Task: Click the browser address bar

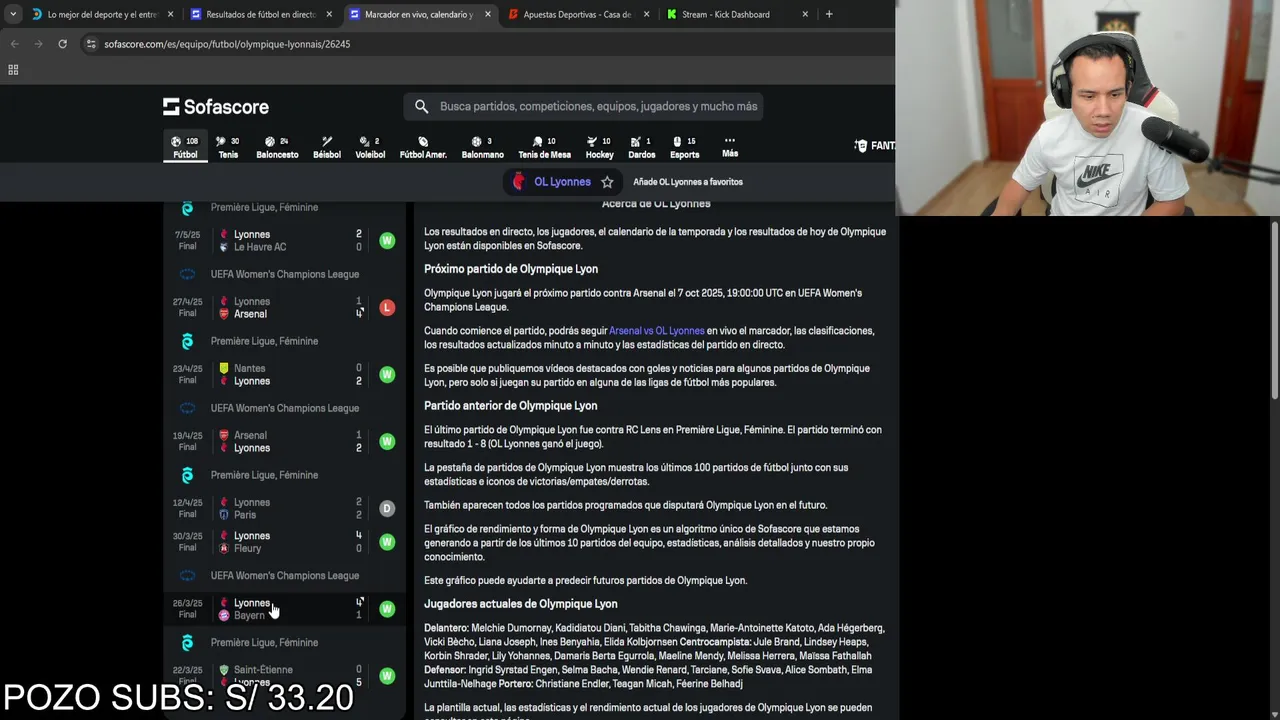Action: 480,44
